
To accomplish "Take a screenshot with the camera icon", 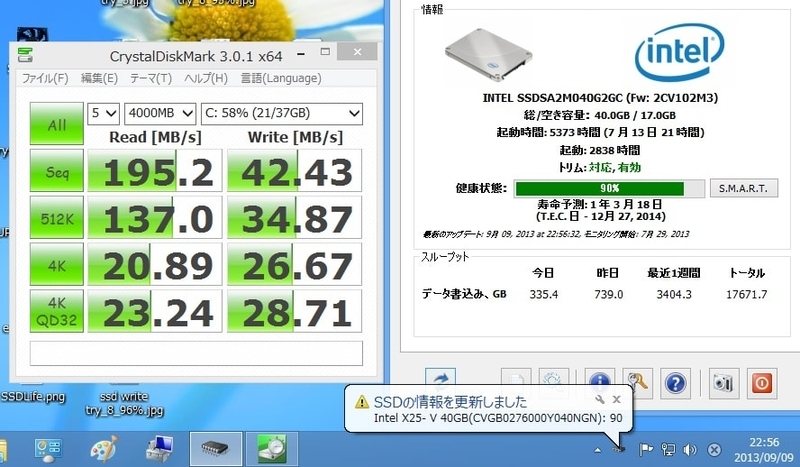I will (x=723, y=383).
